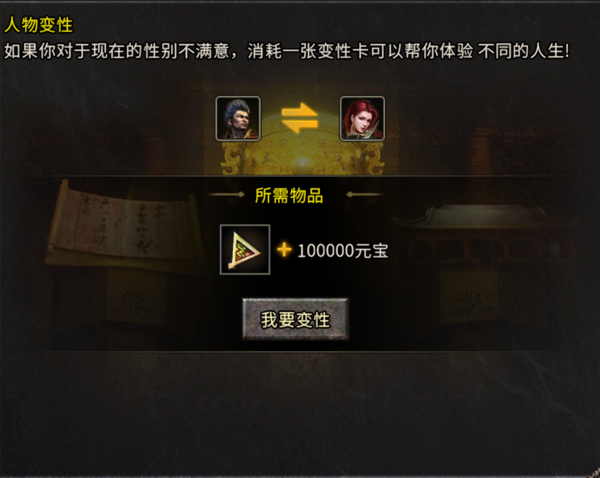This screenshot has width=600, height=478.
Task: Select the 人物变性 panel title
Action: click(38, 25)
